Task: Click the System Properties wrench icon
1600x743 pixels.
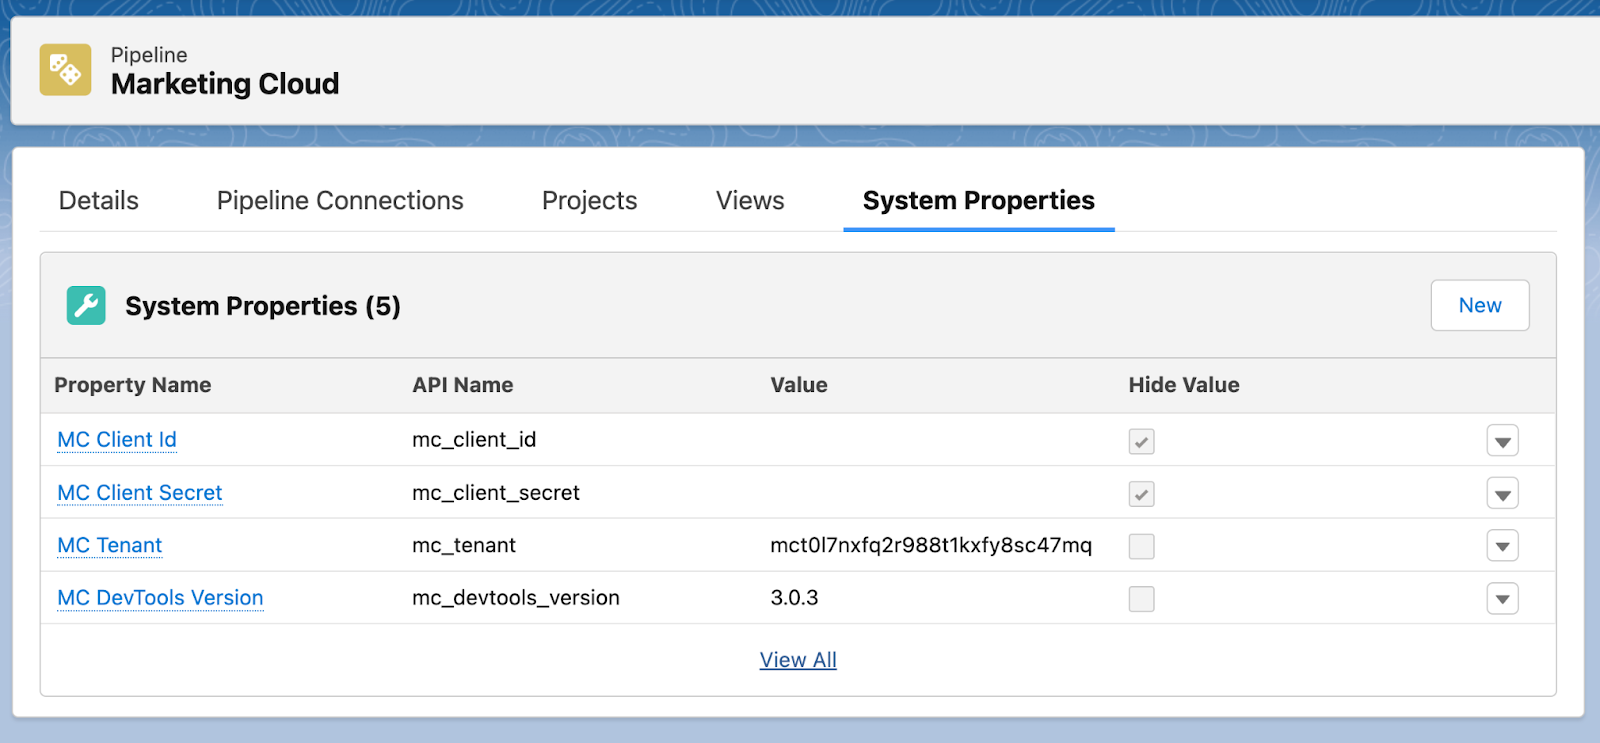Action: click(x=86, y=306)
